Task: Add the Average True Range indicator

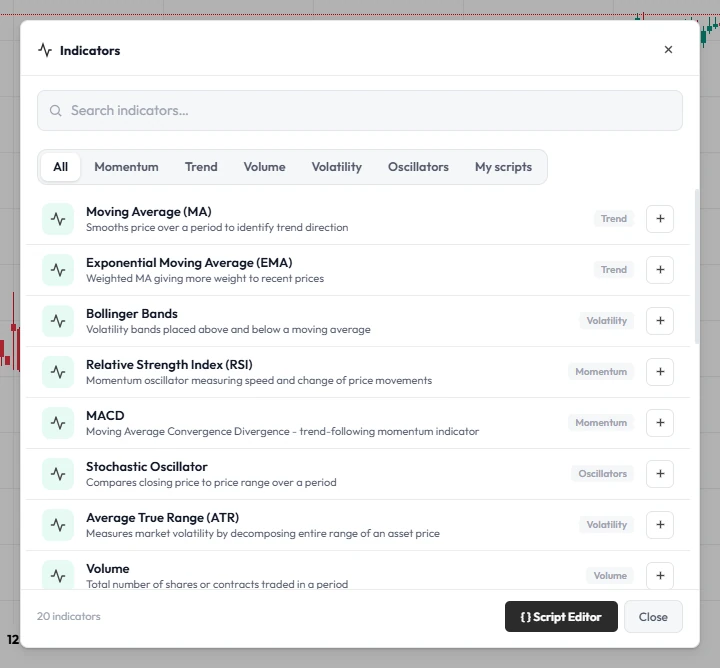Action: pyautogui.click(x=660, y=525)
